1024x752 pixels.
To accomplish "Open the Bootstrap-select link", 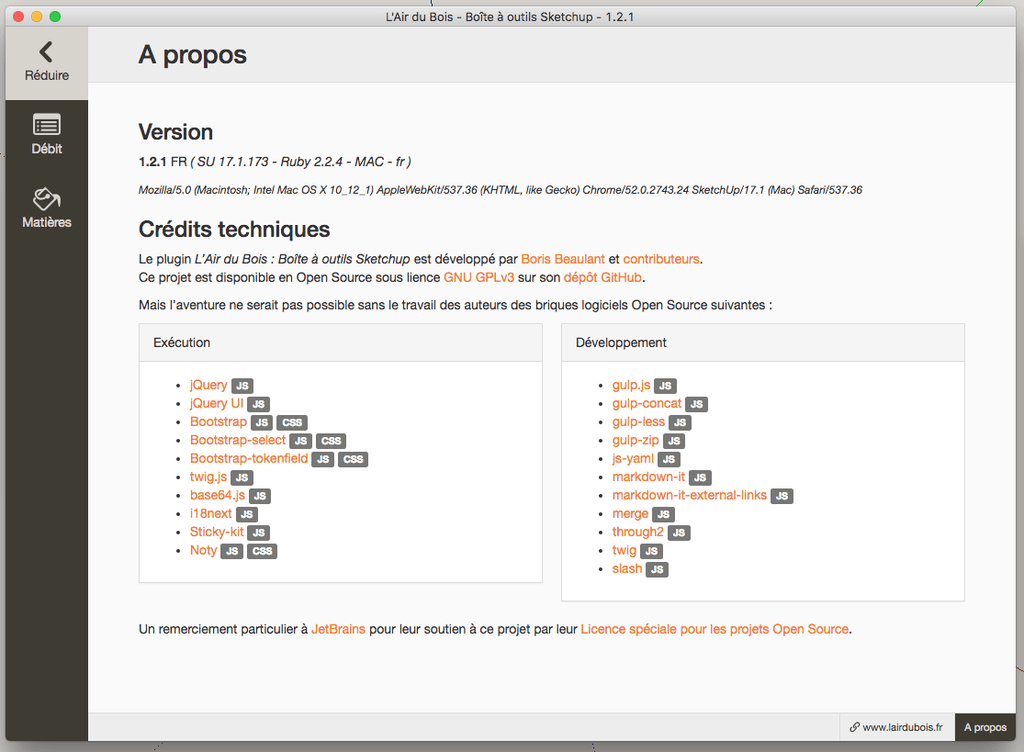I will [238, 440].
